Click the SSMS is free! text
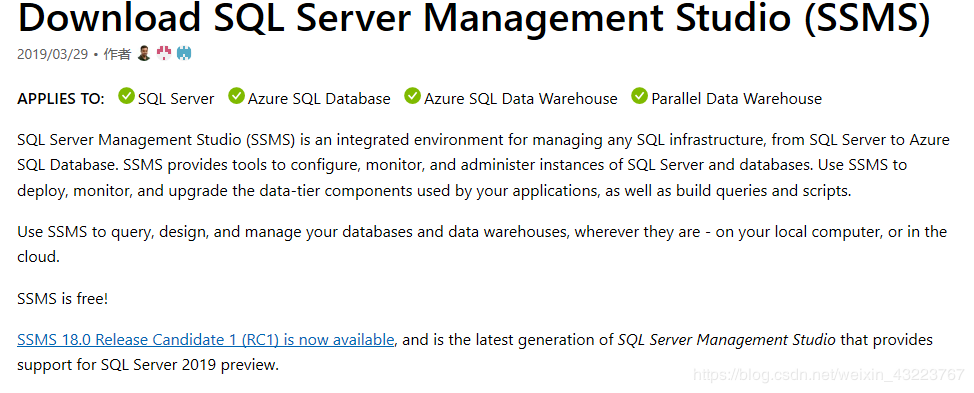The image size is (974, 393). point(63,299)
